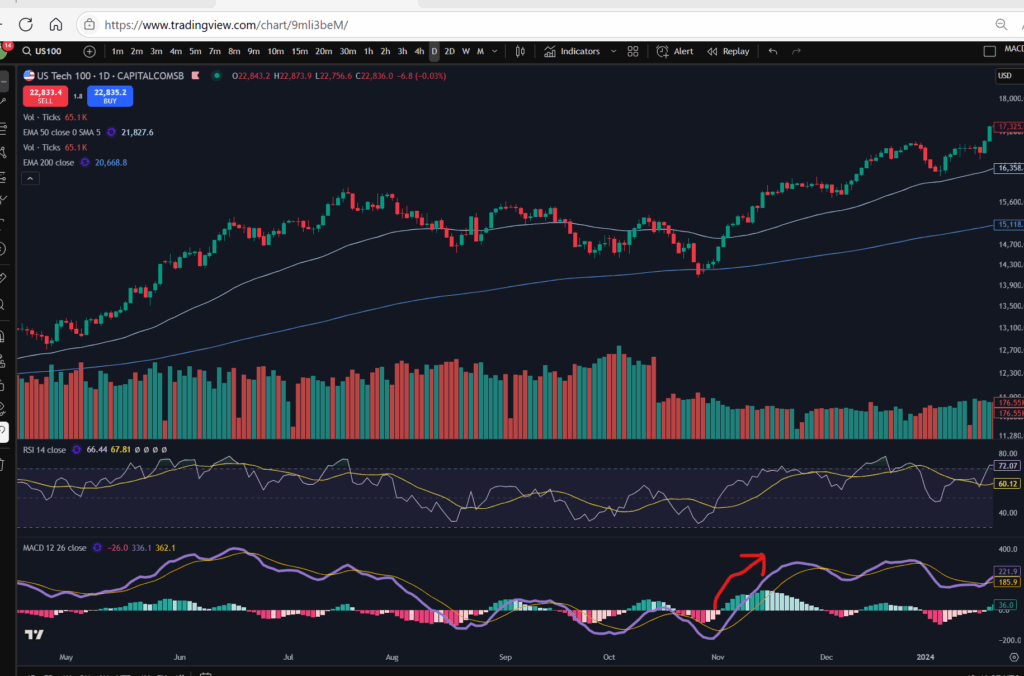The image size is (1024, 676).
Task: Create a new Alert
Action: coord(675,51)
